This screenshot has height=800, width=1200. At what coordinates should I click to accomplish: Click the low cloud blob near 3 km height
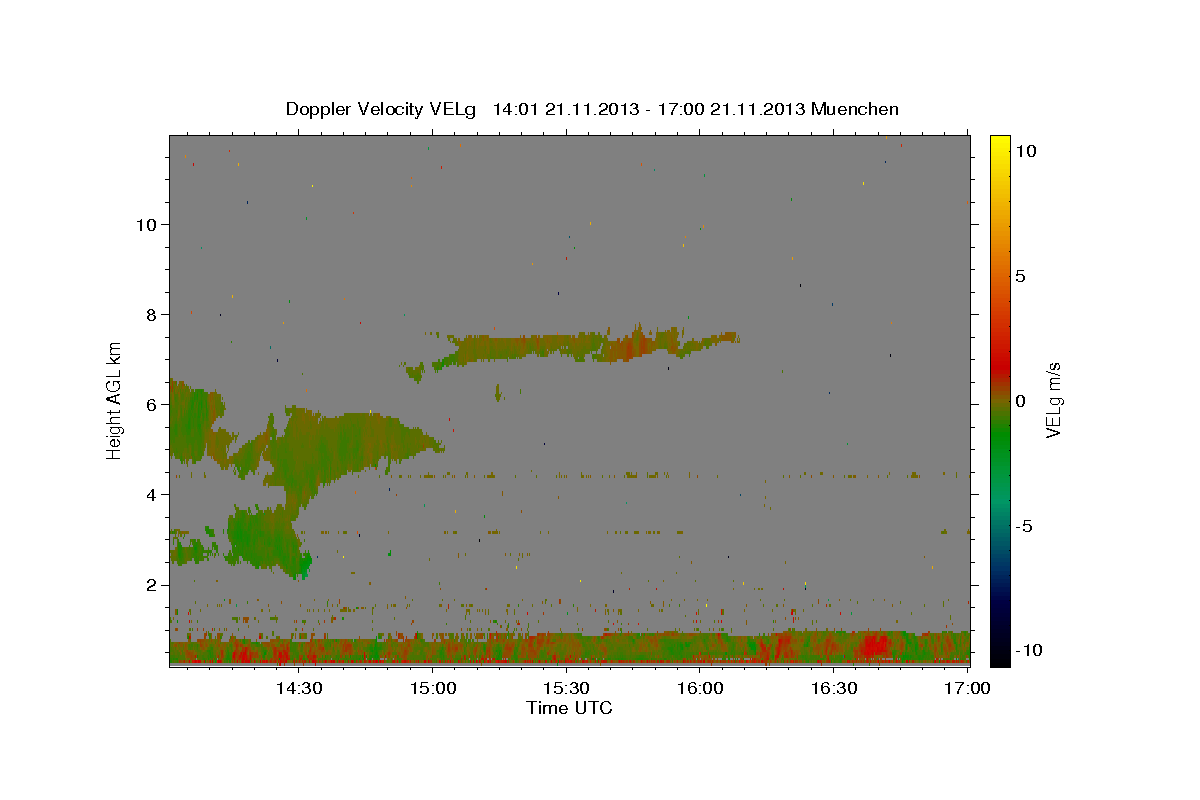[265, 540]
